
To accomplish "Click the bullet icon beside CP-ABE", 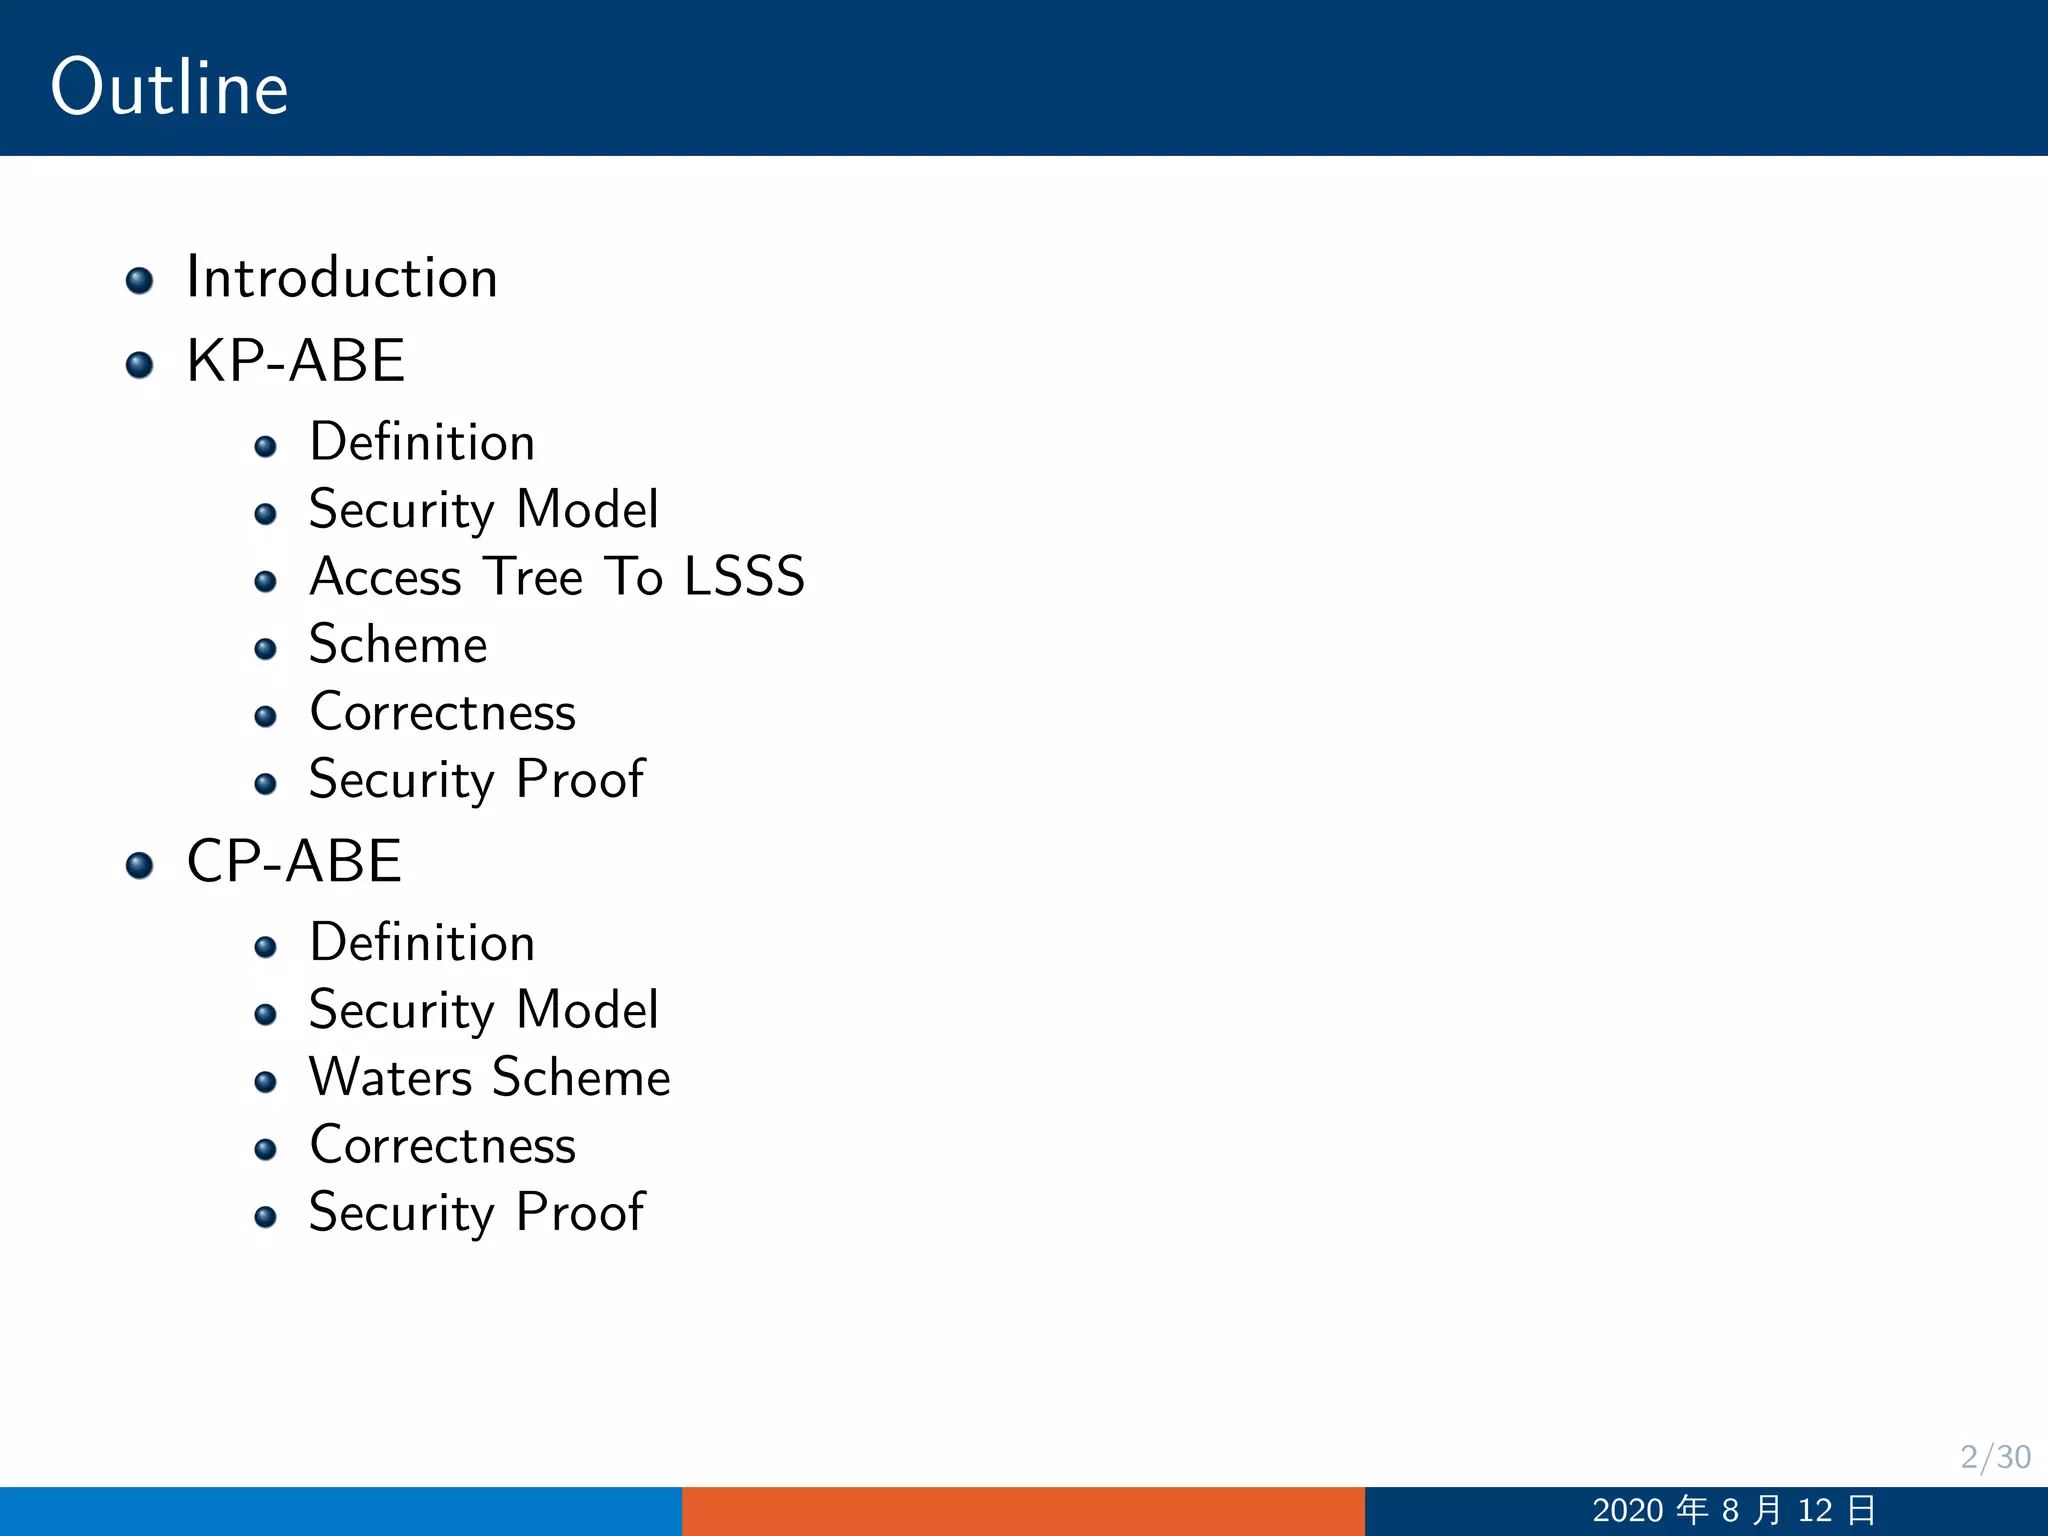I will [140, 865].
